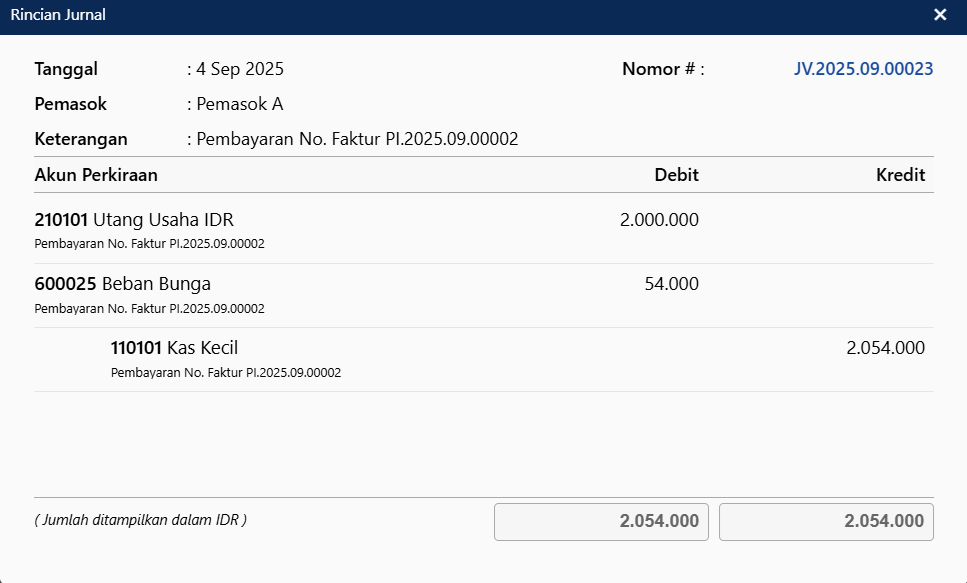
Task: Click the Akun Perkiraan column header
Action: [96, 175]
